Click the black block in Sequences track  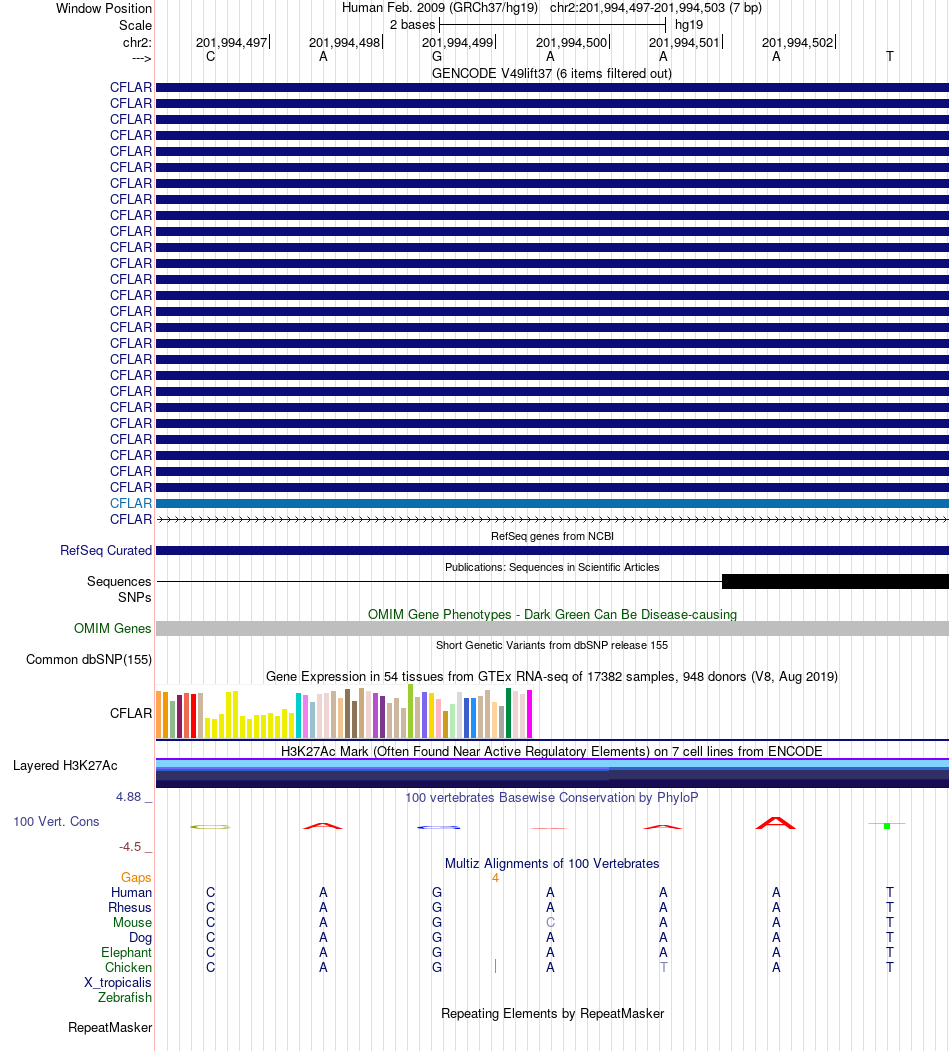(835, 581)
